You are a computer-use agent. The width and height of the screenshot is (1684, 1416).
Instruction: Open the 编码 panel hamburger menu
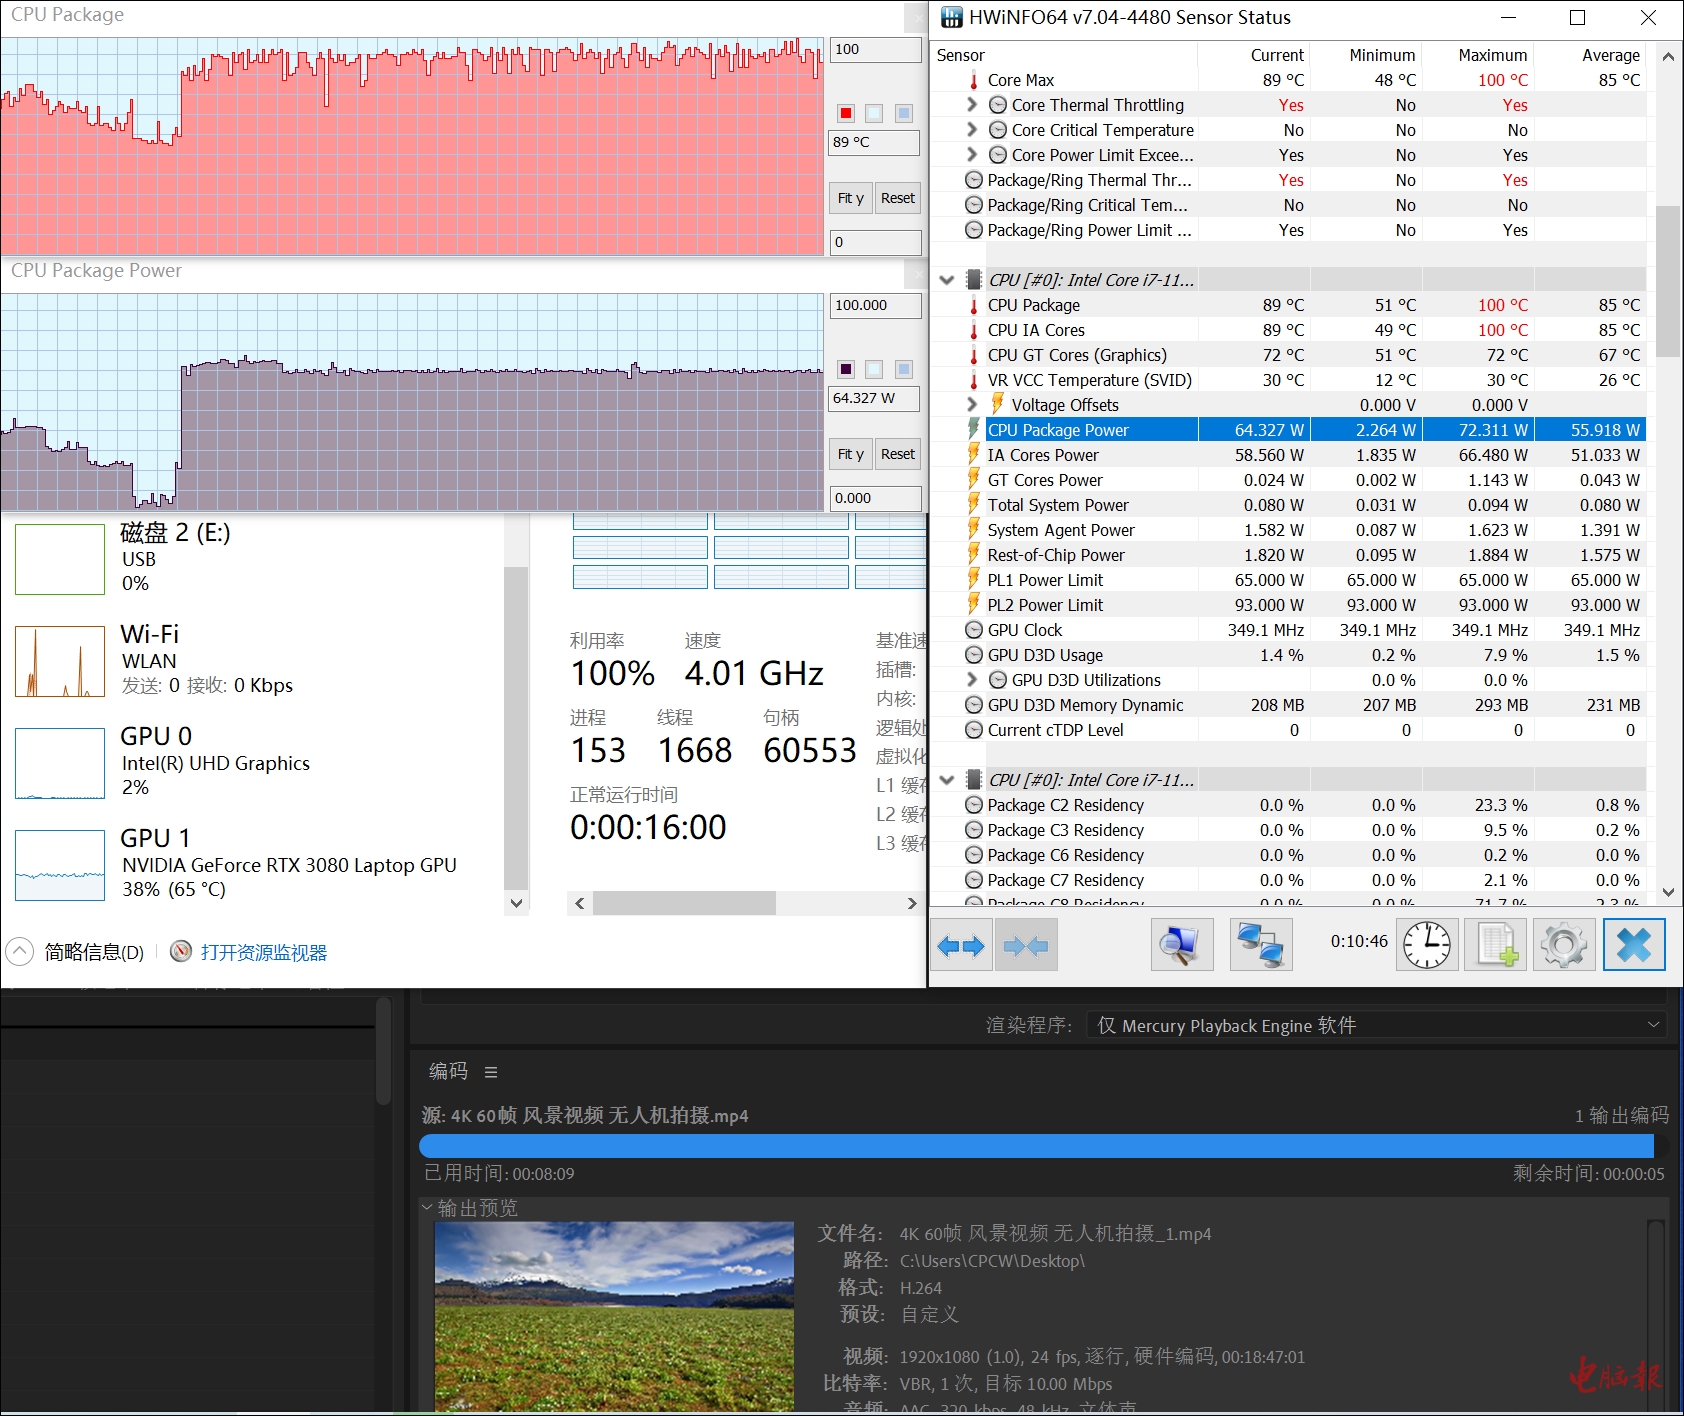[491, 1072]
